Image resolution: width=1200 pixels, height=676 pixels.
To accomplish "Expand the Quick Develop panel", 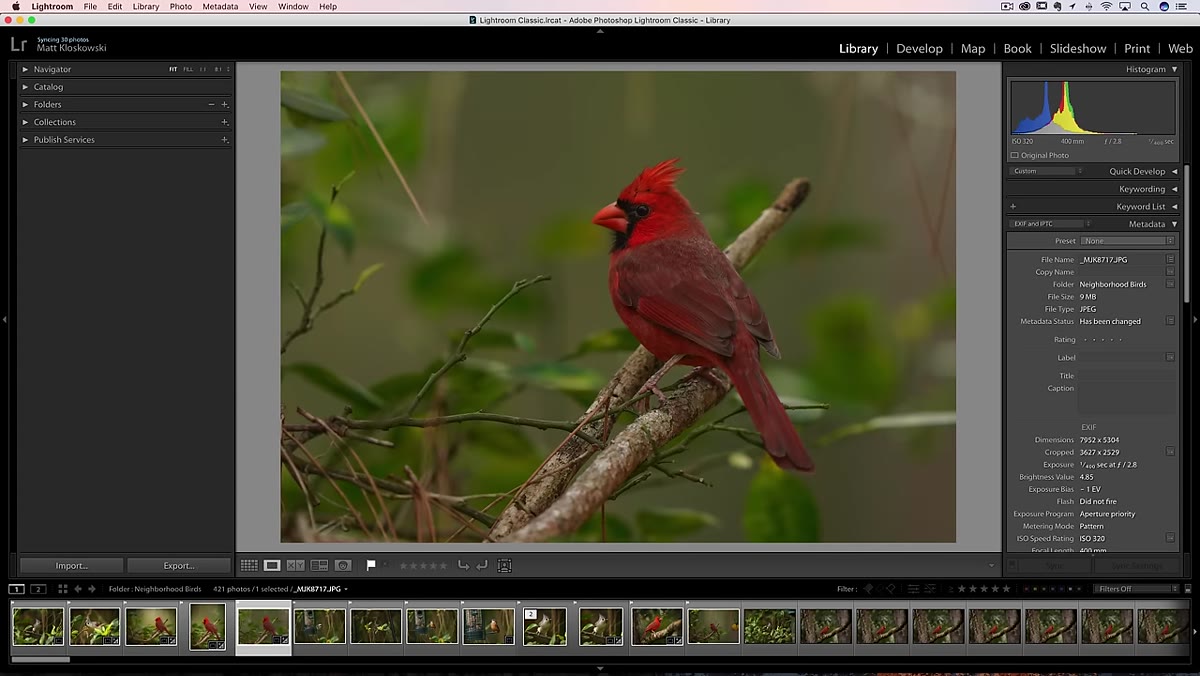I will [1174, 171].
